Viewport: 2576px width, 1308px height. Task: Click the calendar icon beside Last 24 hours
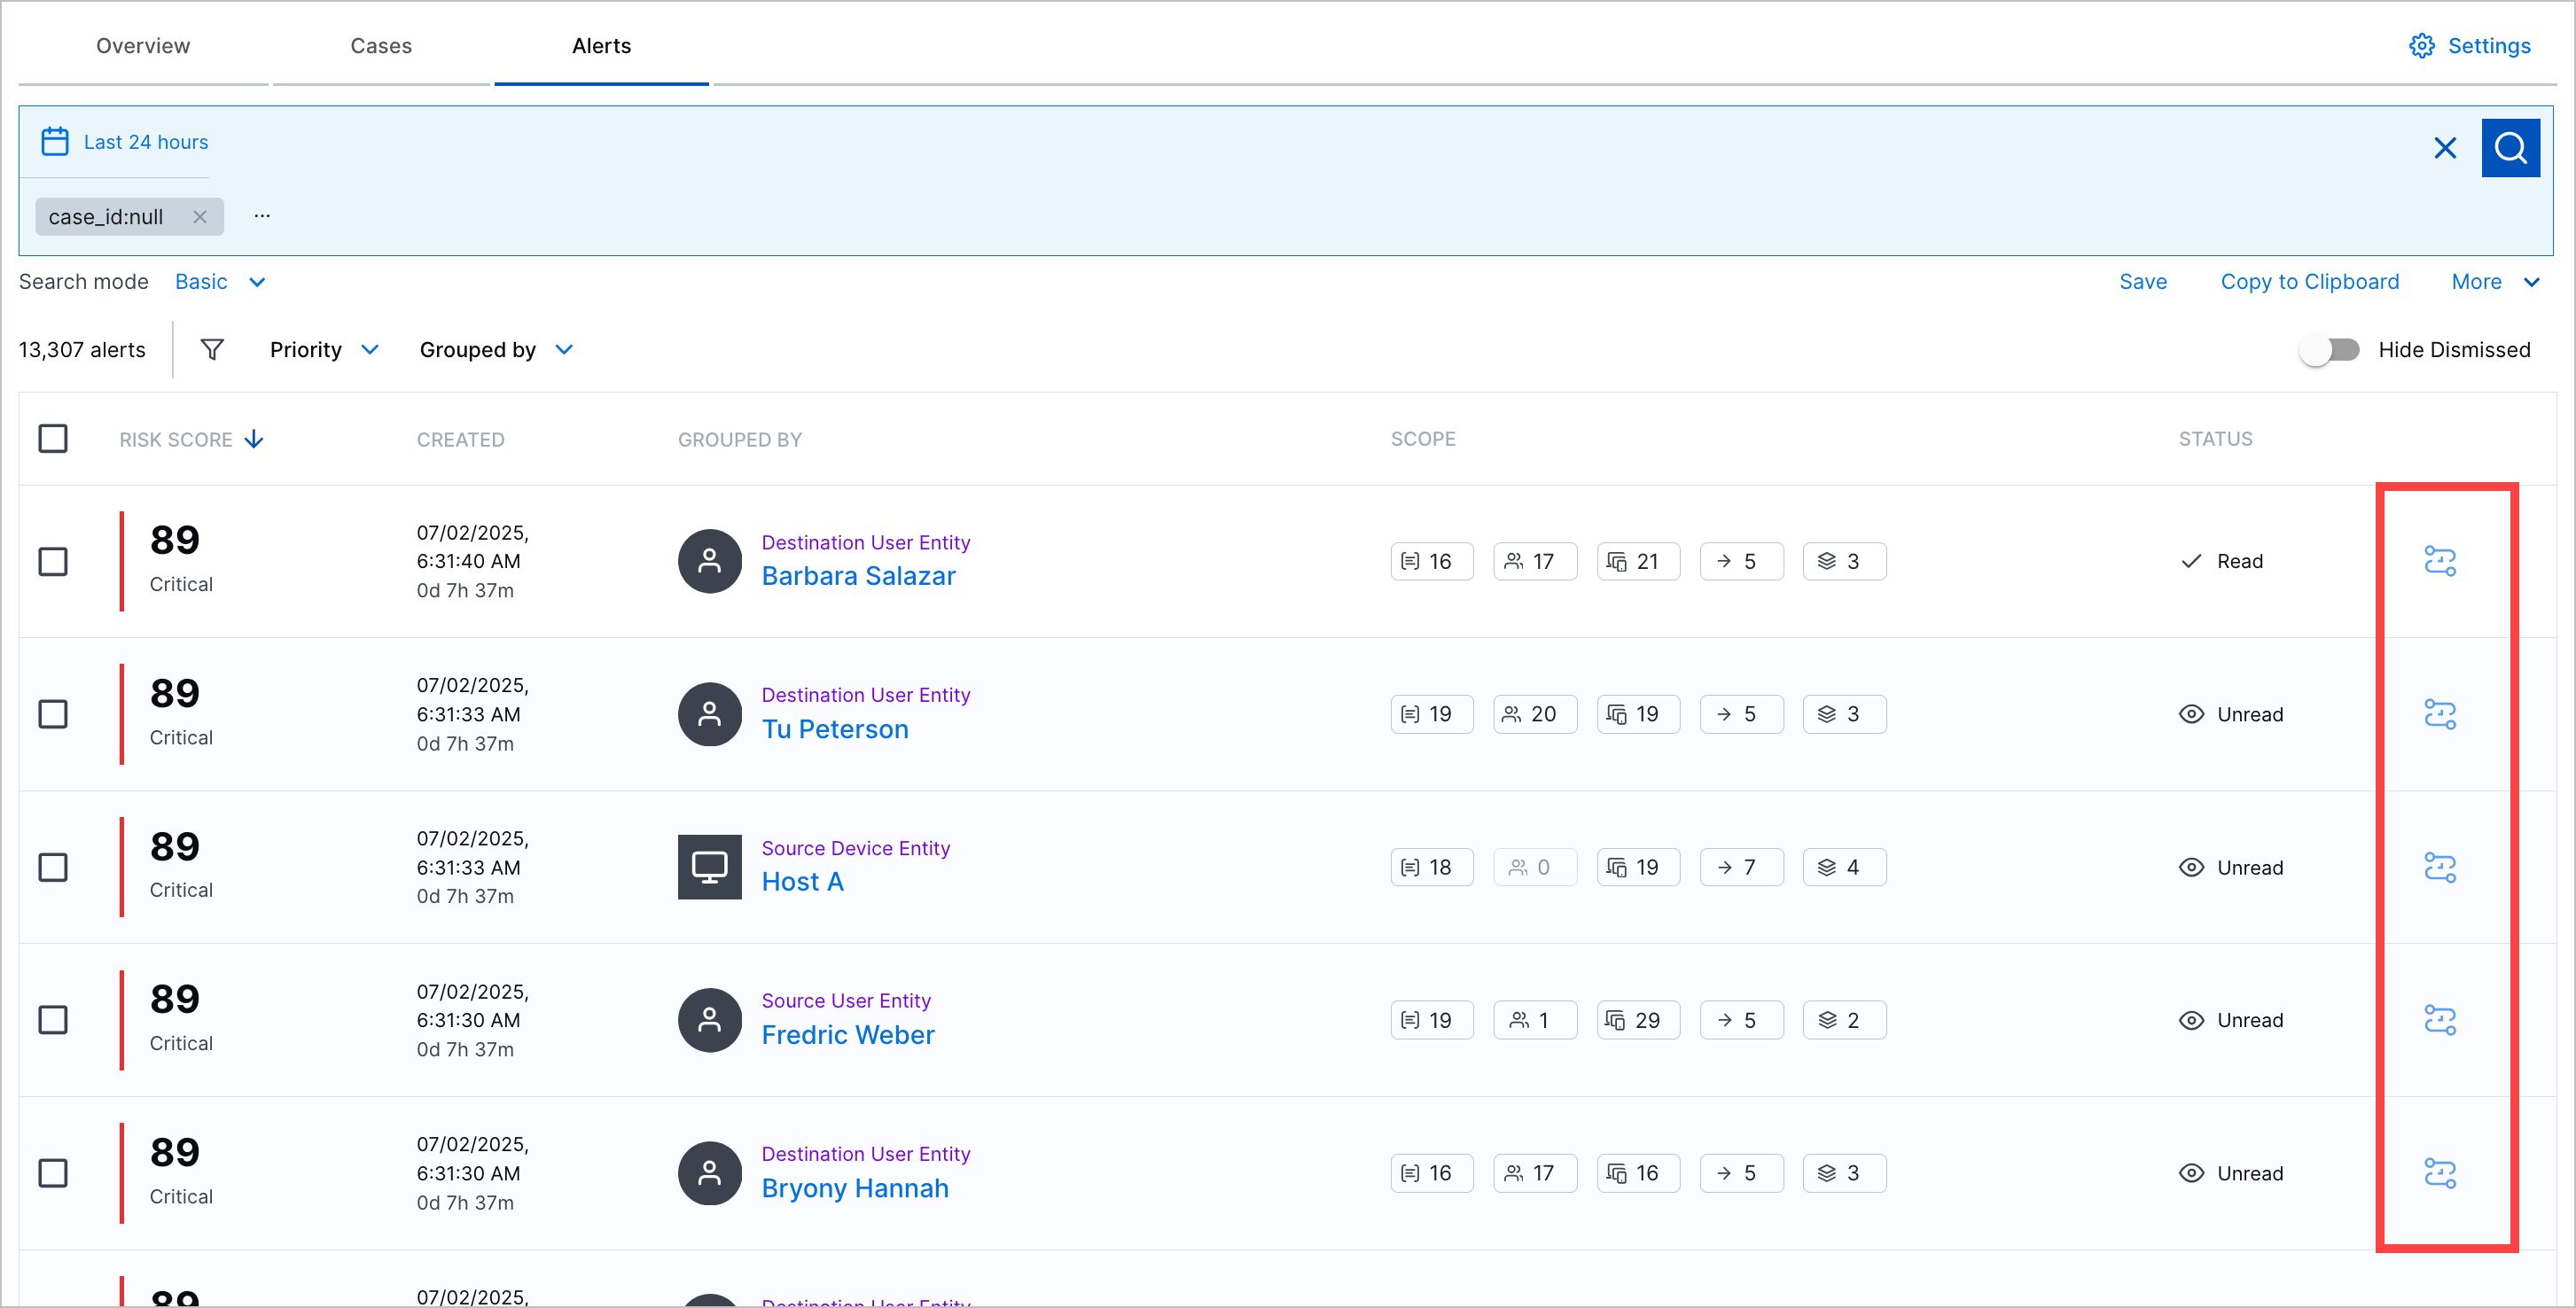[55, 142]
